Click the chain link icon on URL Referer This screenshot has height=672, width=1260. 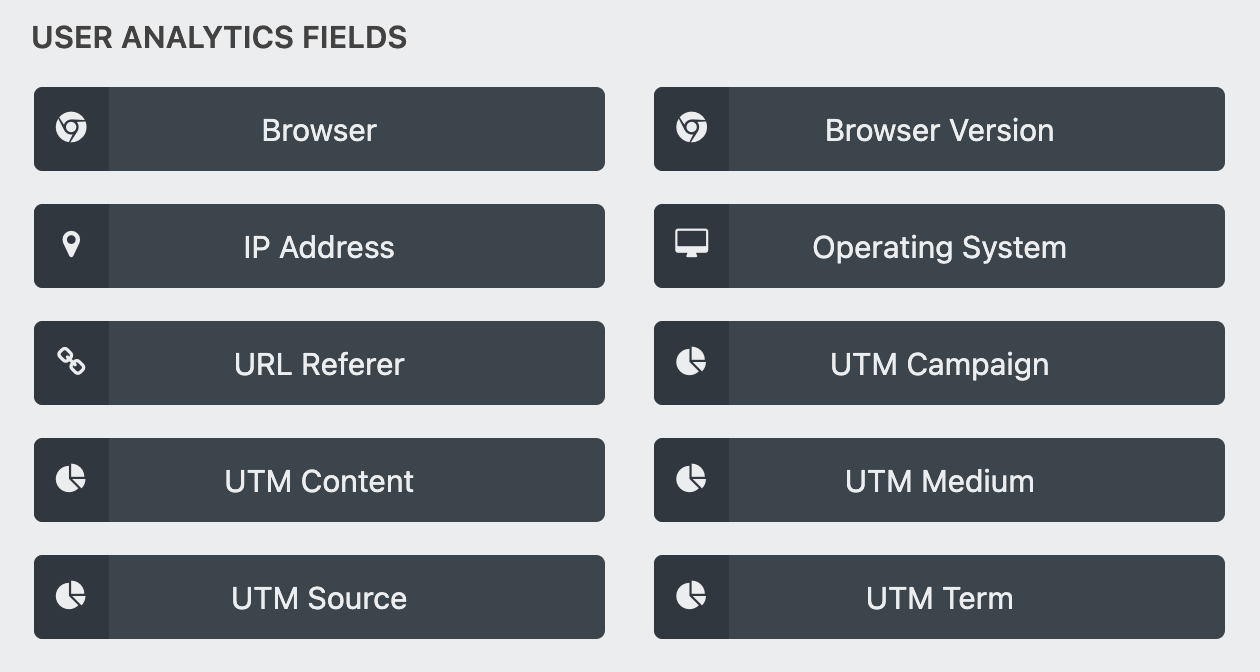coord(71,363)
